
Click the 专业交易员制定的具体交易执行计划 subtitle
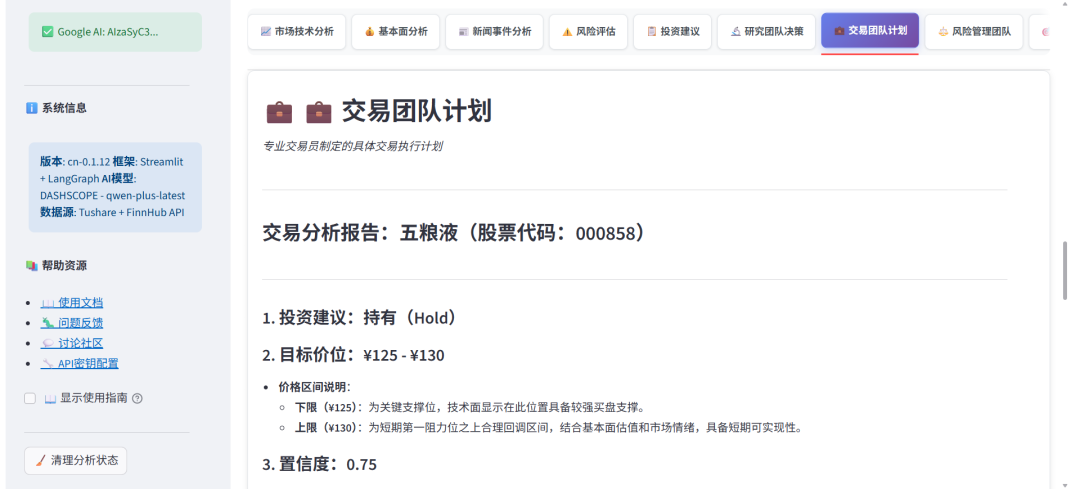click(x=352, y=146)
